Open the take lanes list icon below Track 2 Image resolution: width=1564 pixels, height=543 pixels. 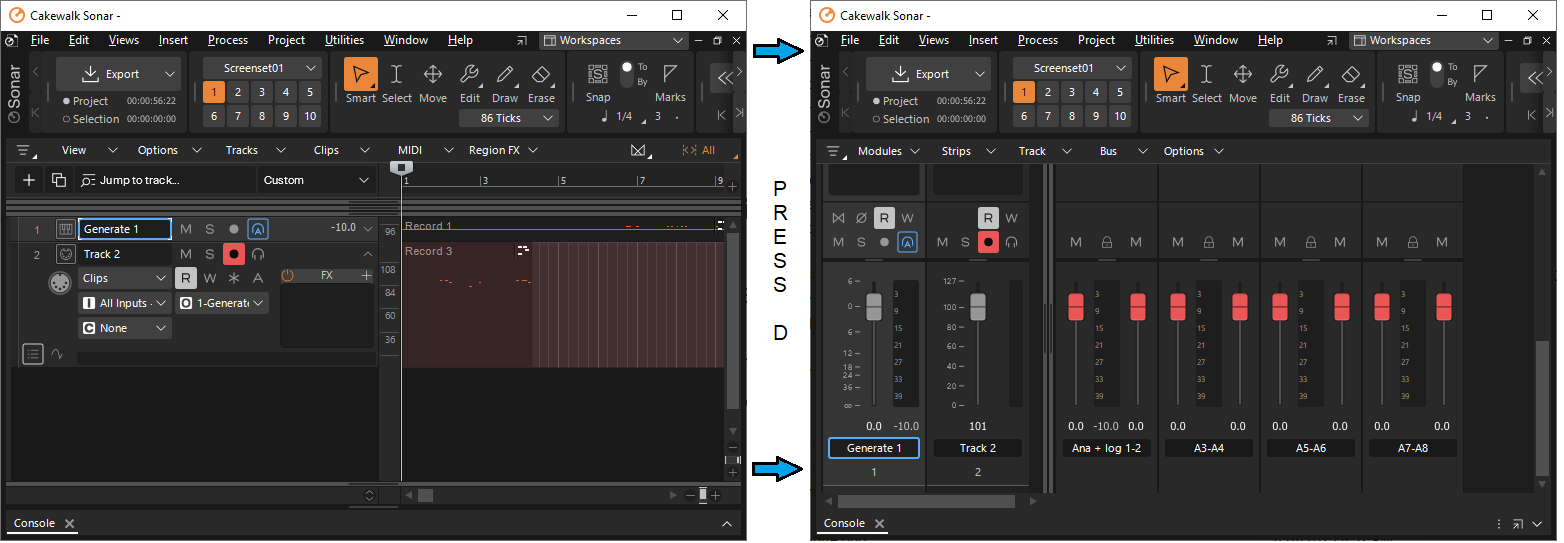(x=33, y=353)
